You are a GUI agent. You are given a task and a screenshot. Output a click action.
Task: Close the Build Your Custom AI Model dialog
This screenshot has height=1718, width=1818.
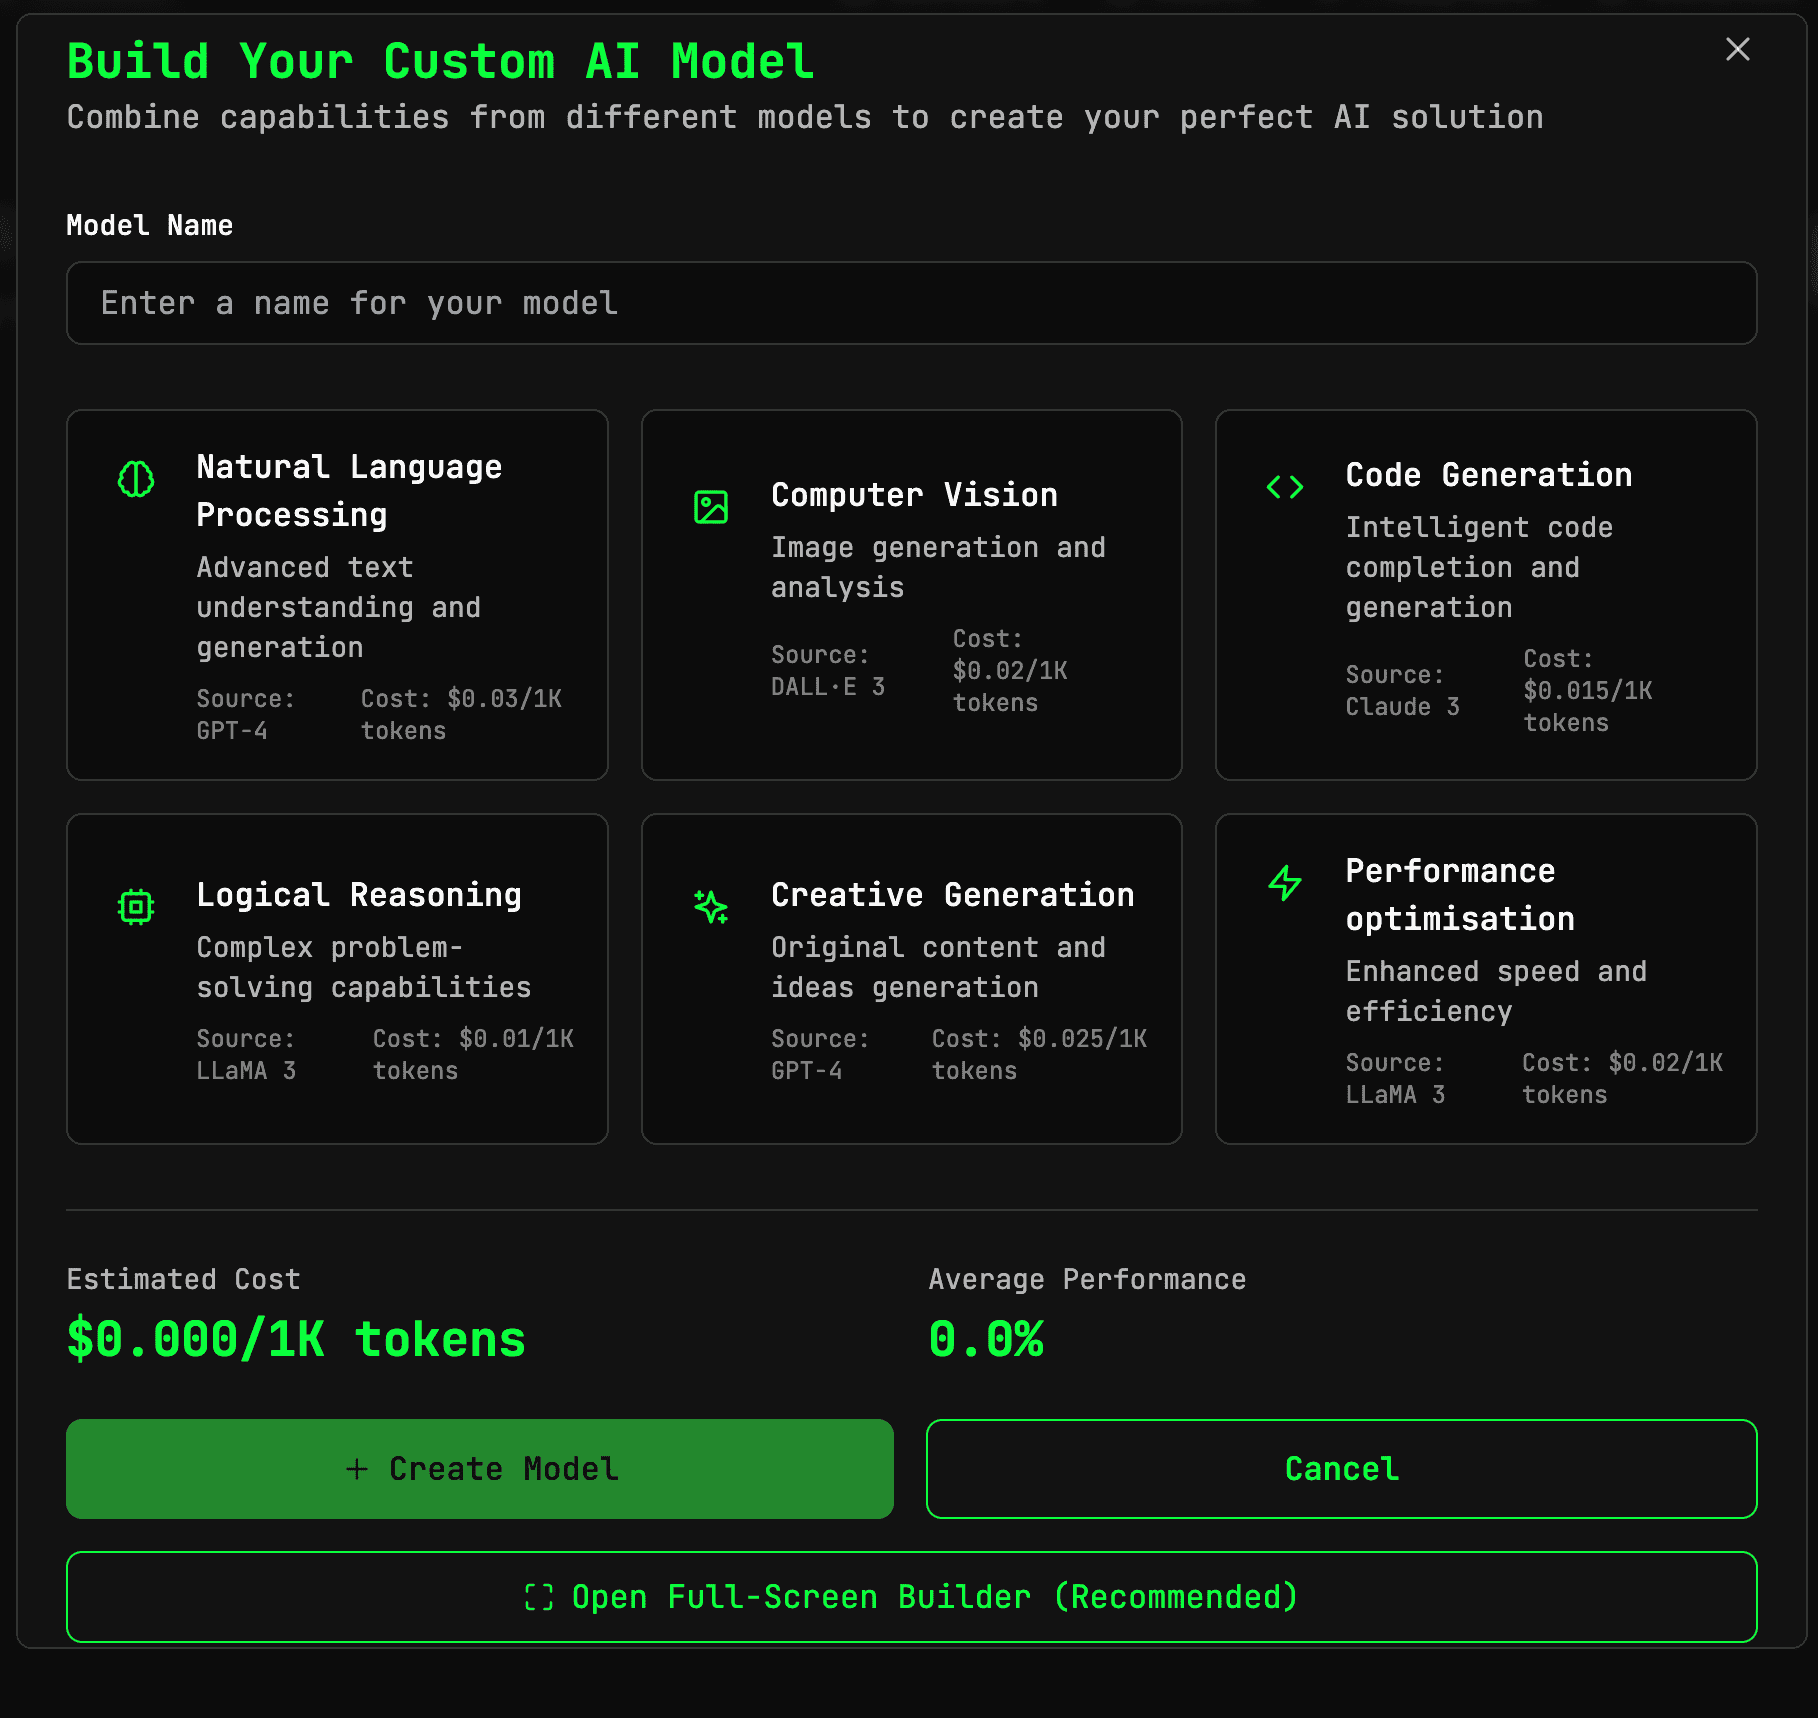point(1737,50)
